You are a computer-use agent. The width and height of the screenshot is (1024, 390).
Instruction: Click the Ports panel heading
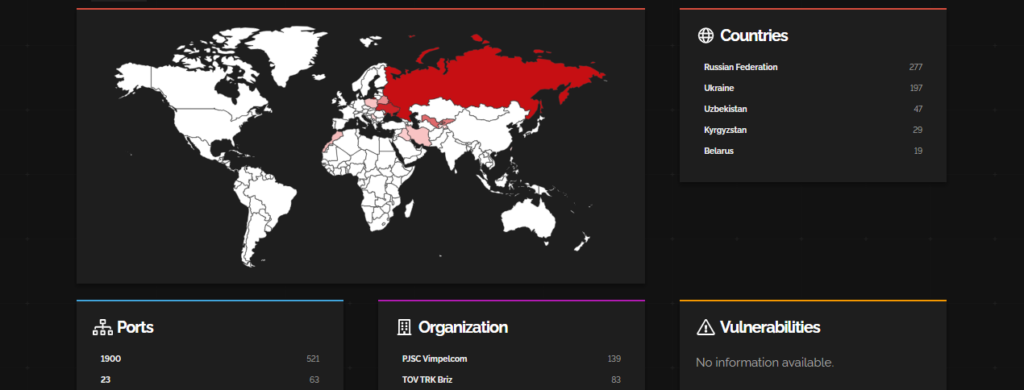click(135, 327)
